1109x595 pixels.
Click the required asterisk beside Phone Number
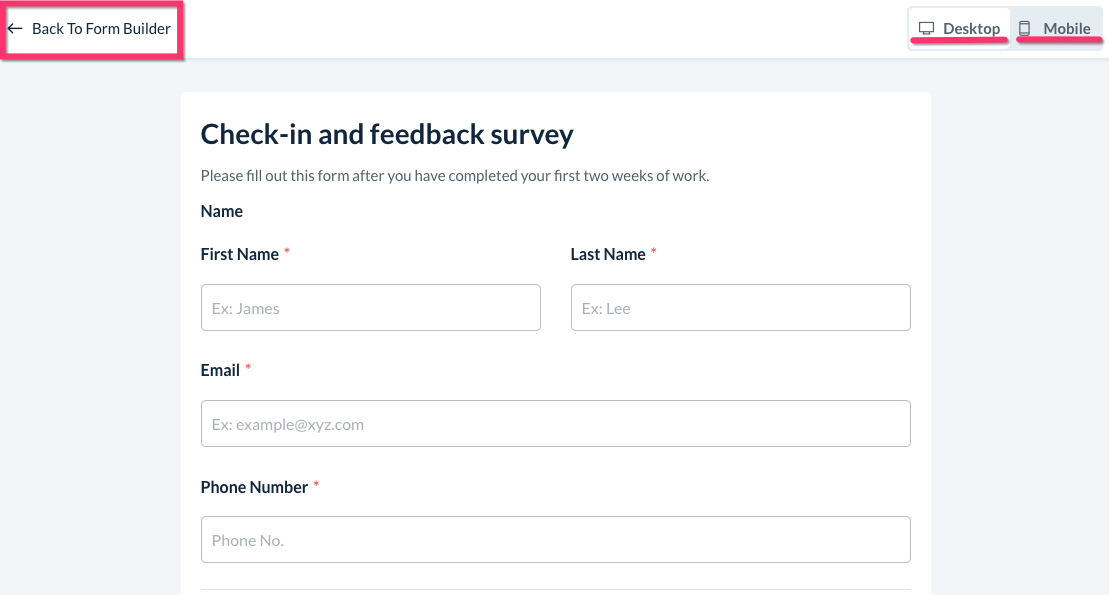[x=316, y=485]
